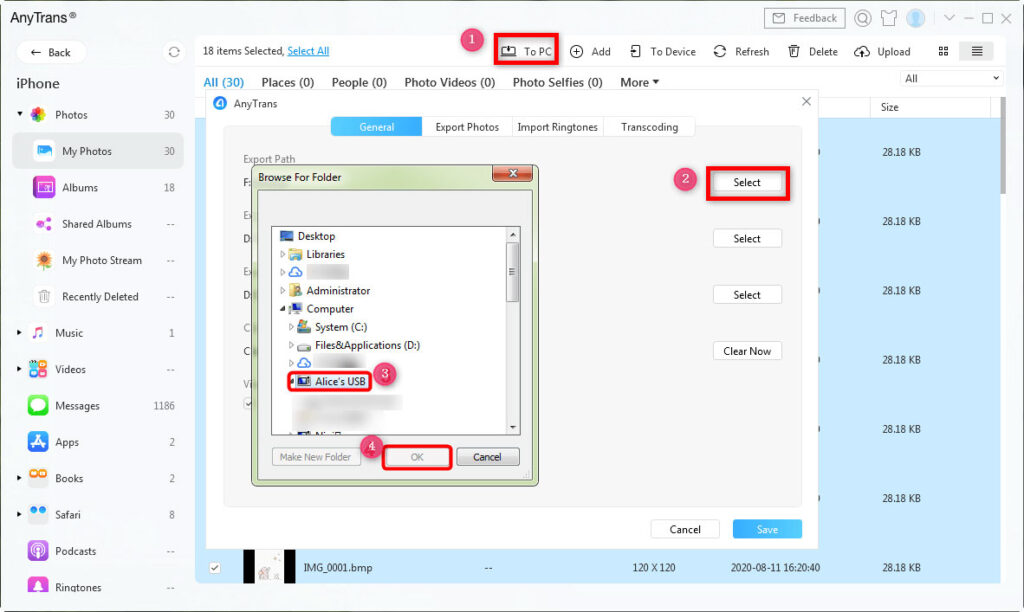
Task: Expand the Books tree arrow
Action: click(19, 478)
